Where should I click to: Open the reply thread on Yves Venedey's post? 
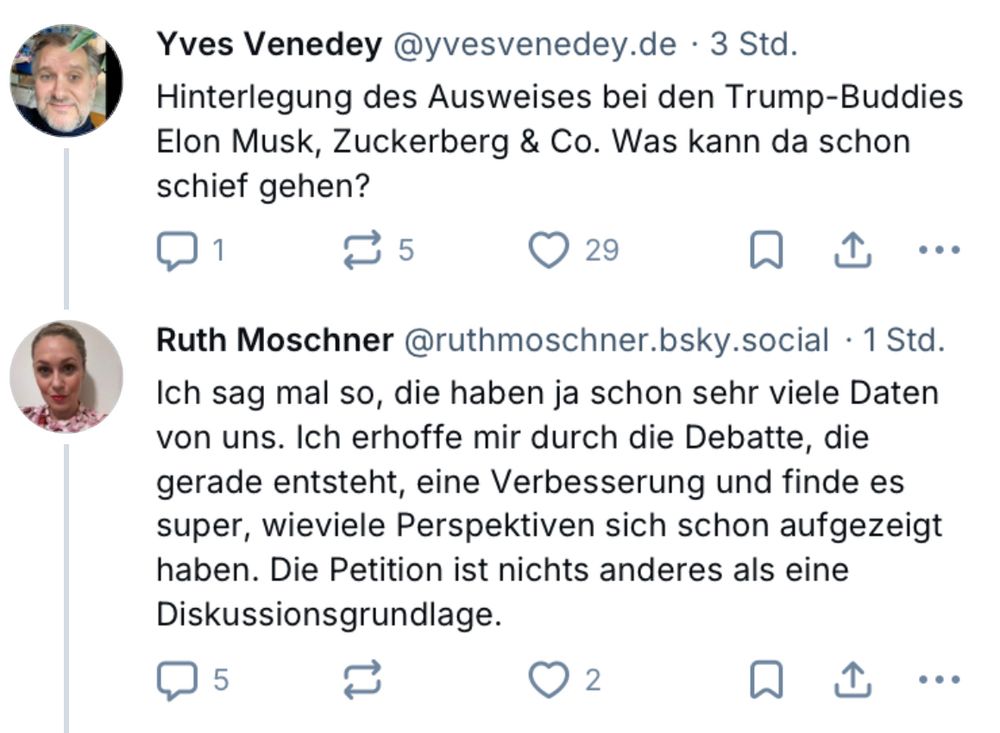178,249
